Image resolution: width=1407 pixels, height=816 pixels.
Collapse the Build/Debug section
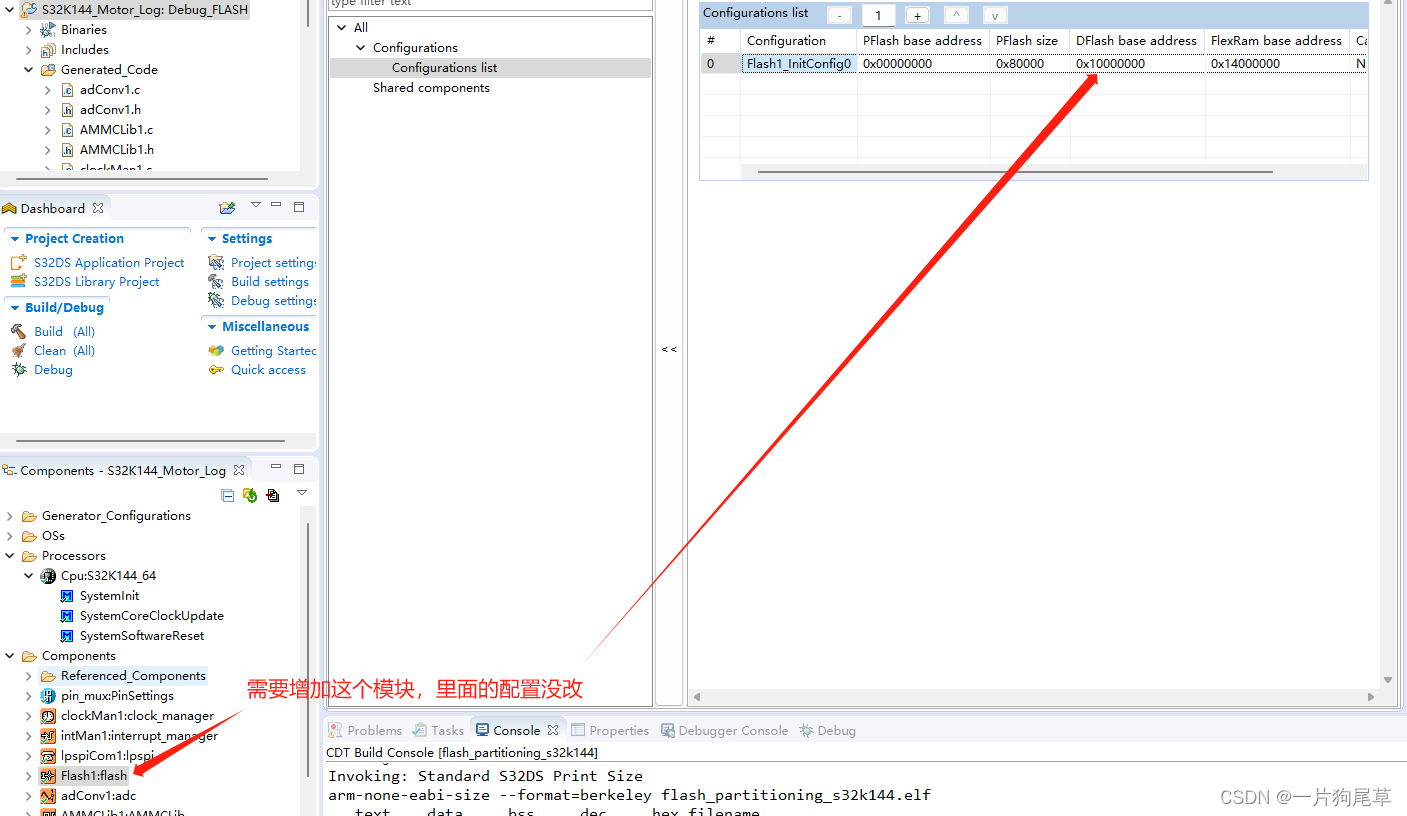click(x=14, y=308)
